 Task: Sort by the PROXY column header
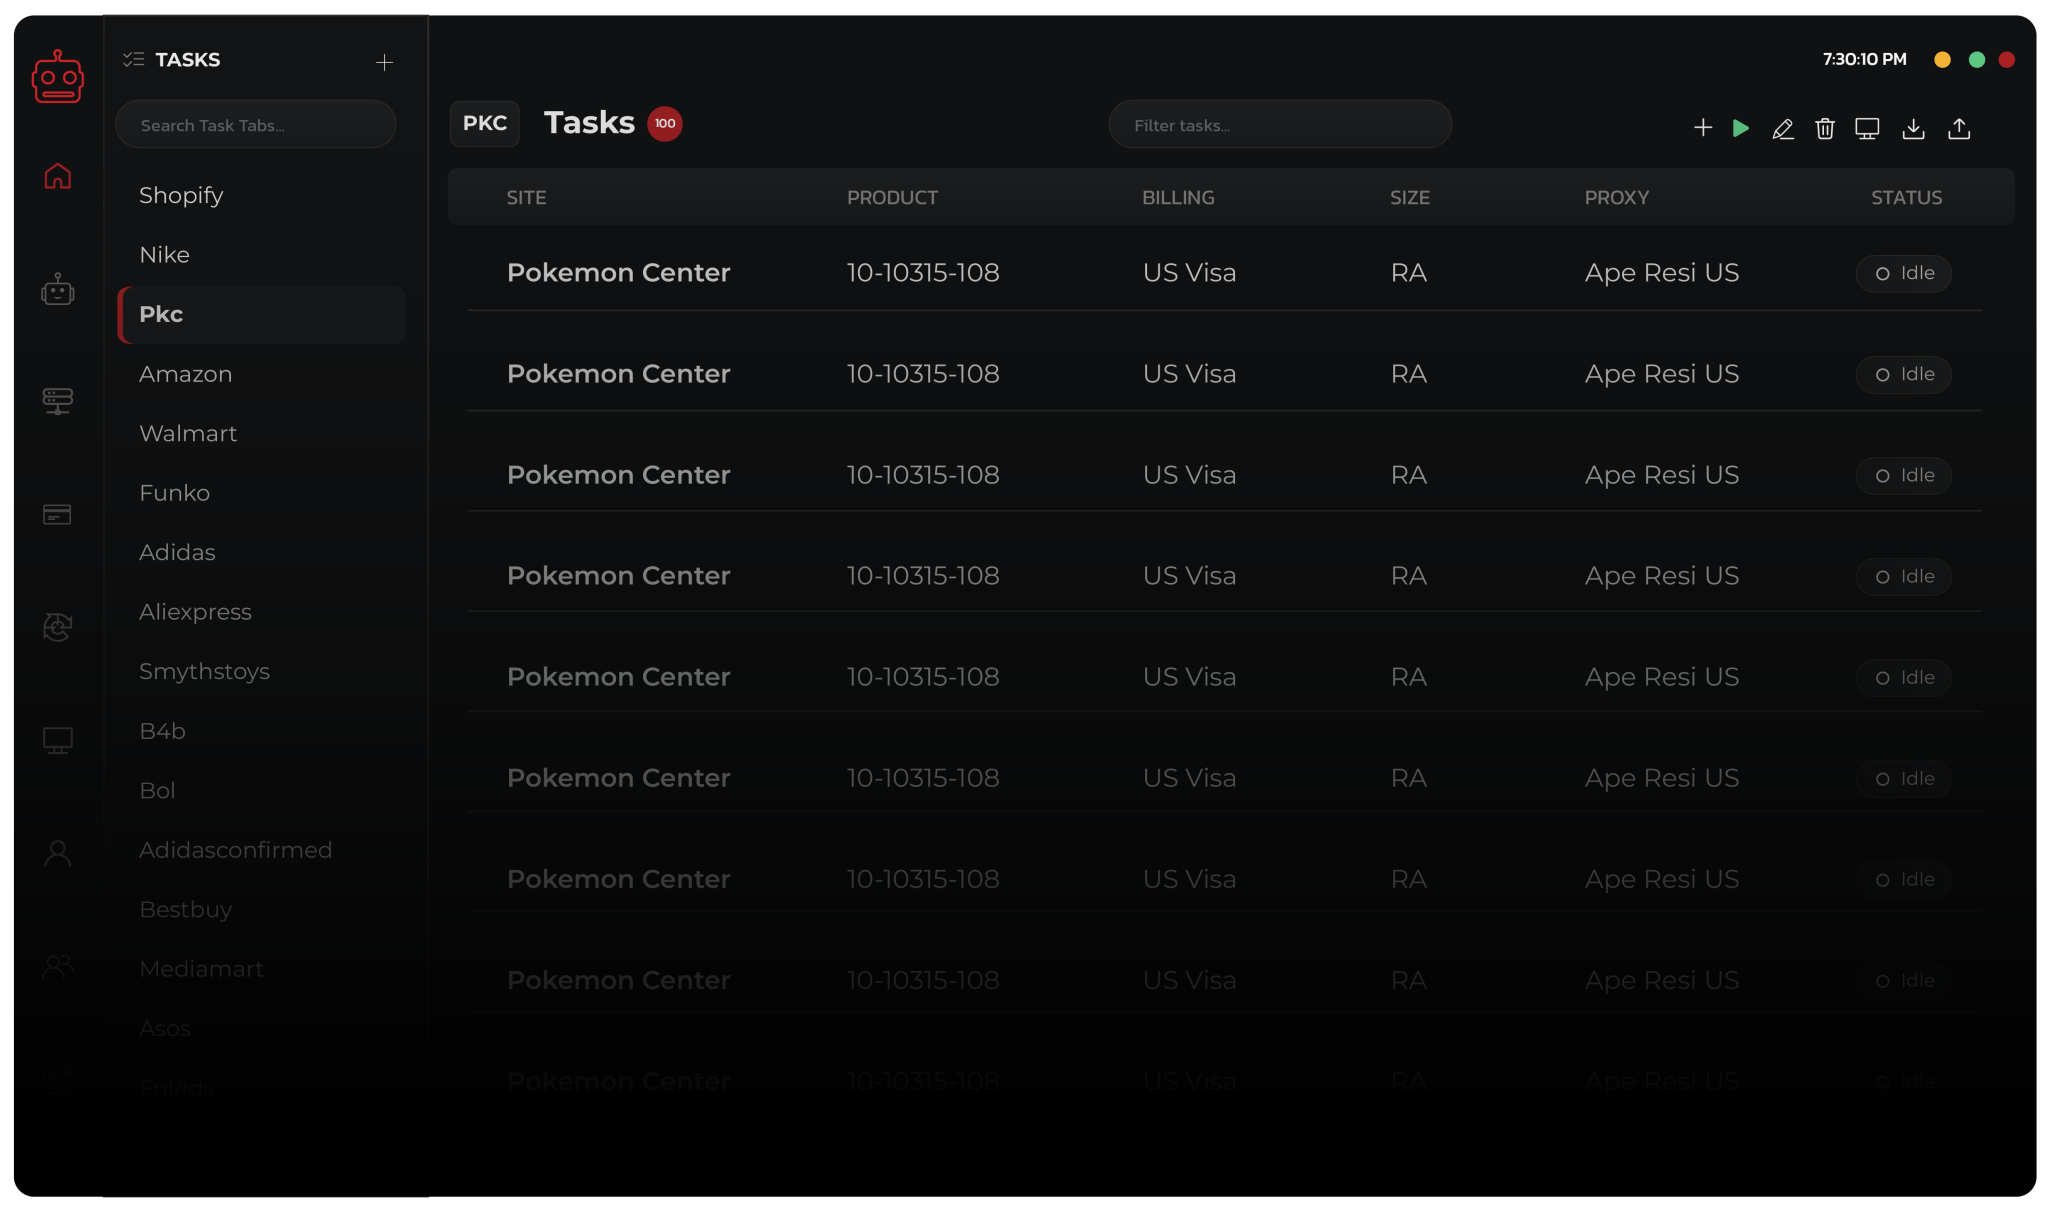(x=1616, y=198)
